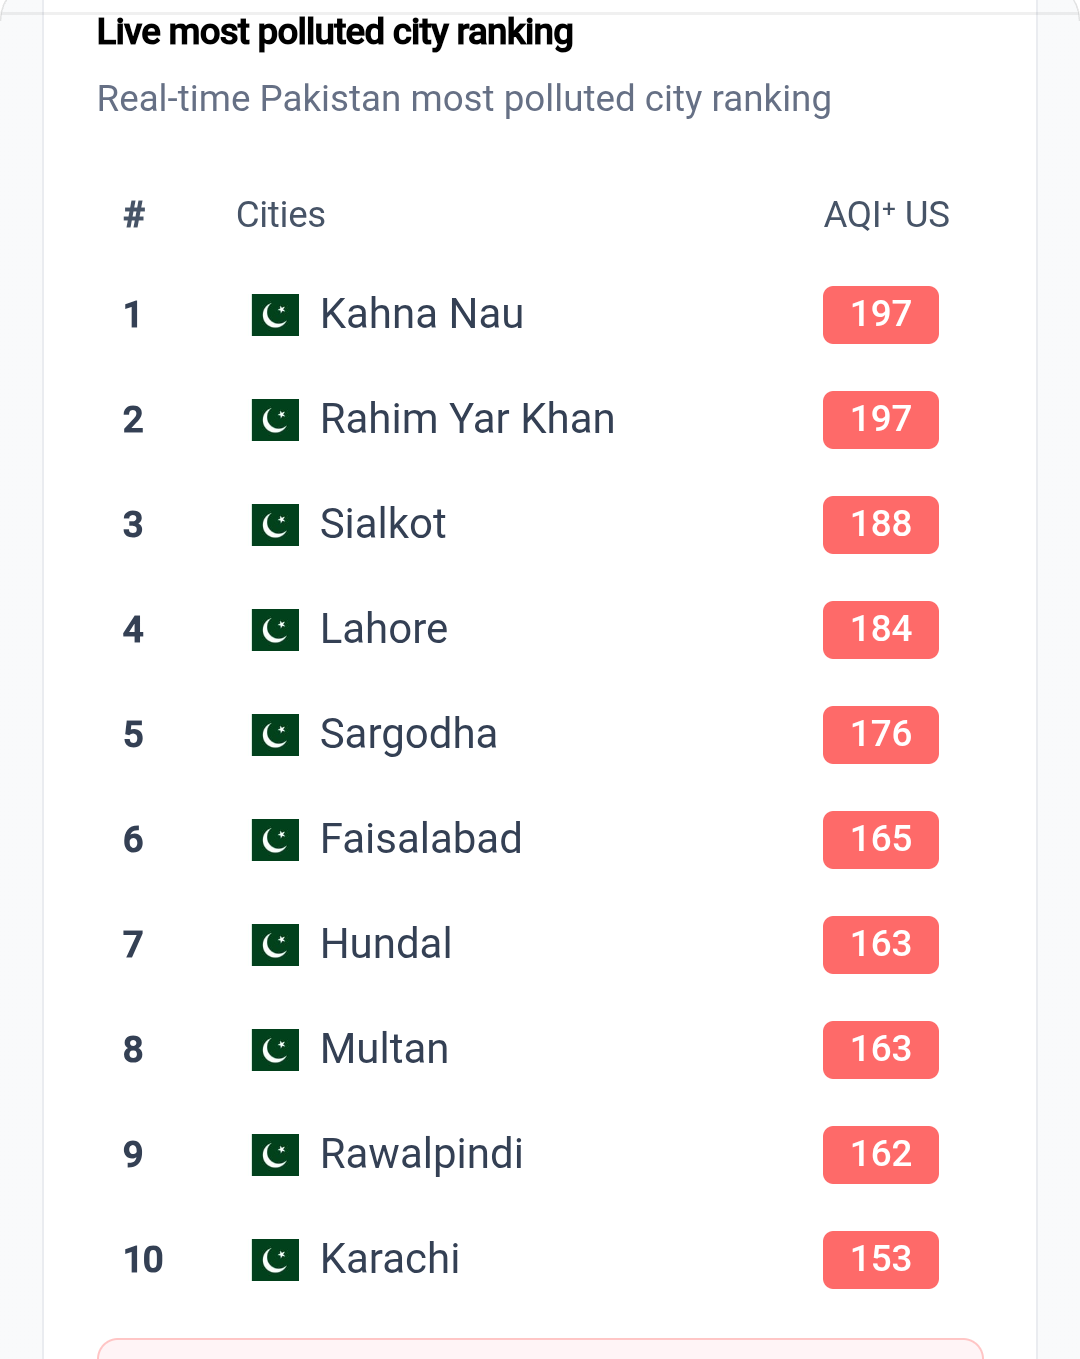Click the Pakistan flag beside Rahim Yar Khan
Screen dimensions: 1080x1359
click(275, 420)
